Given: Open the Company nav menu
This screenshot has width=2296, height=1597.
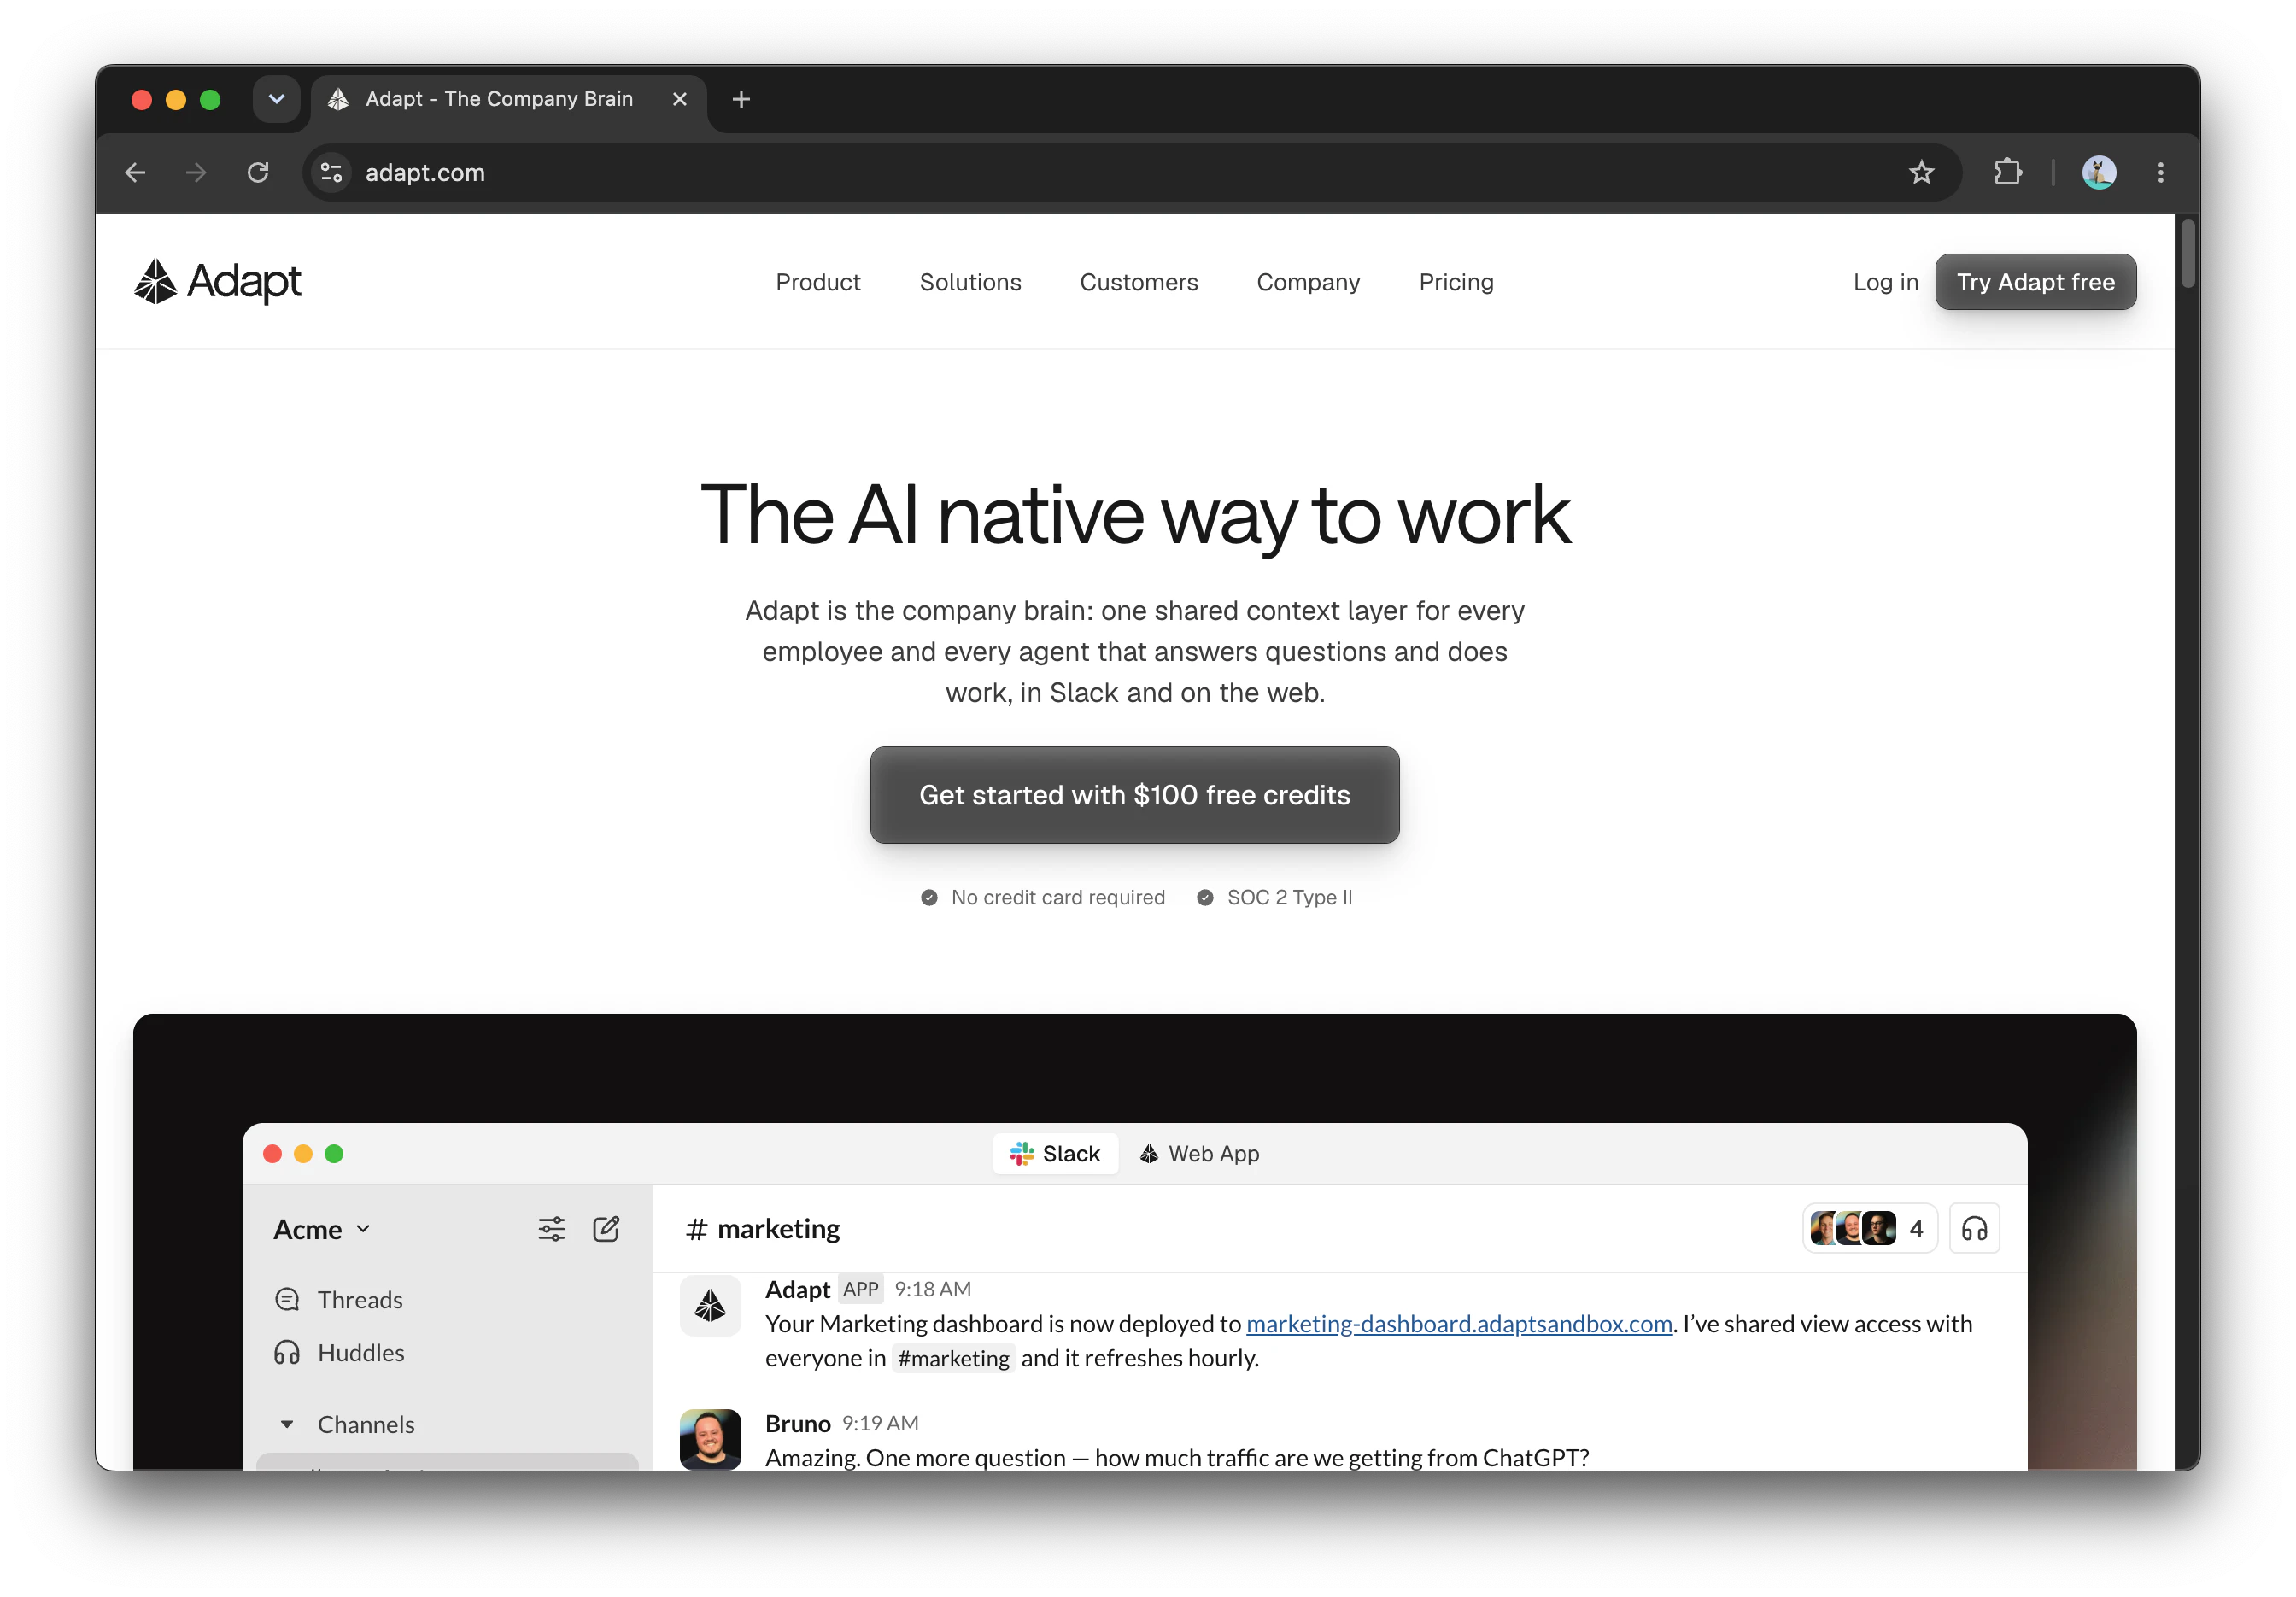Looking at the screenshot, I should click(1308, 282).
